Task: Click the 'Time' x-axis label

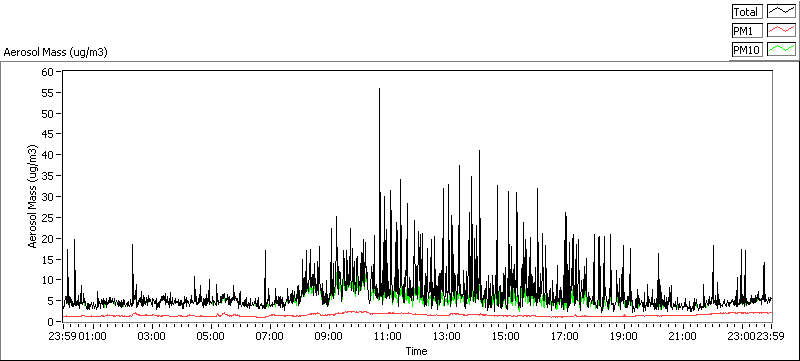Action: [x=416, y=351]
